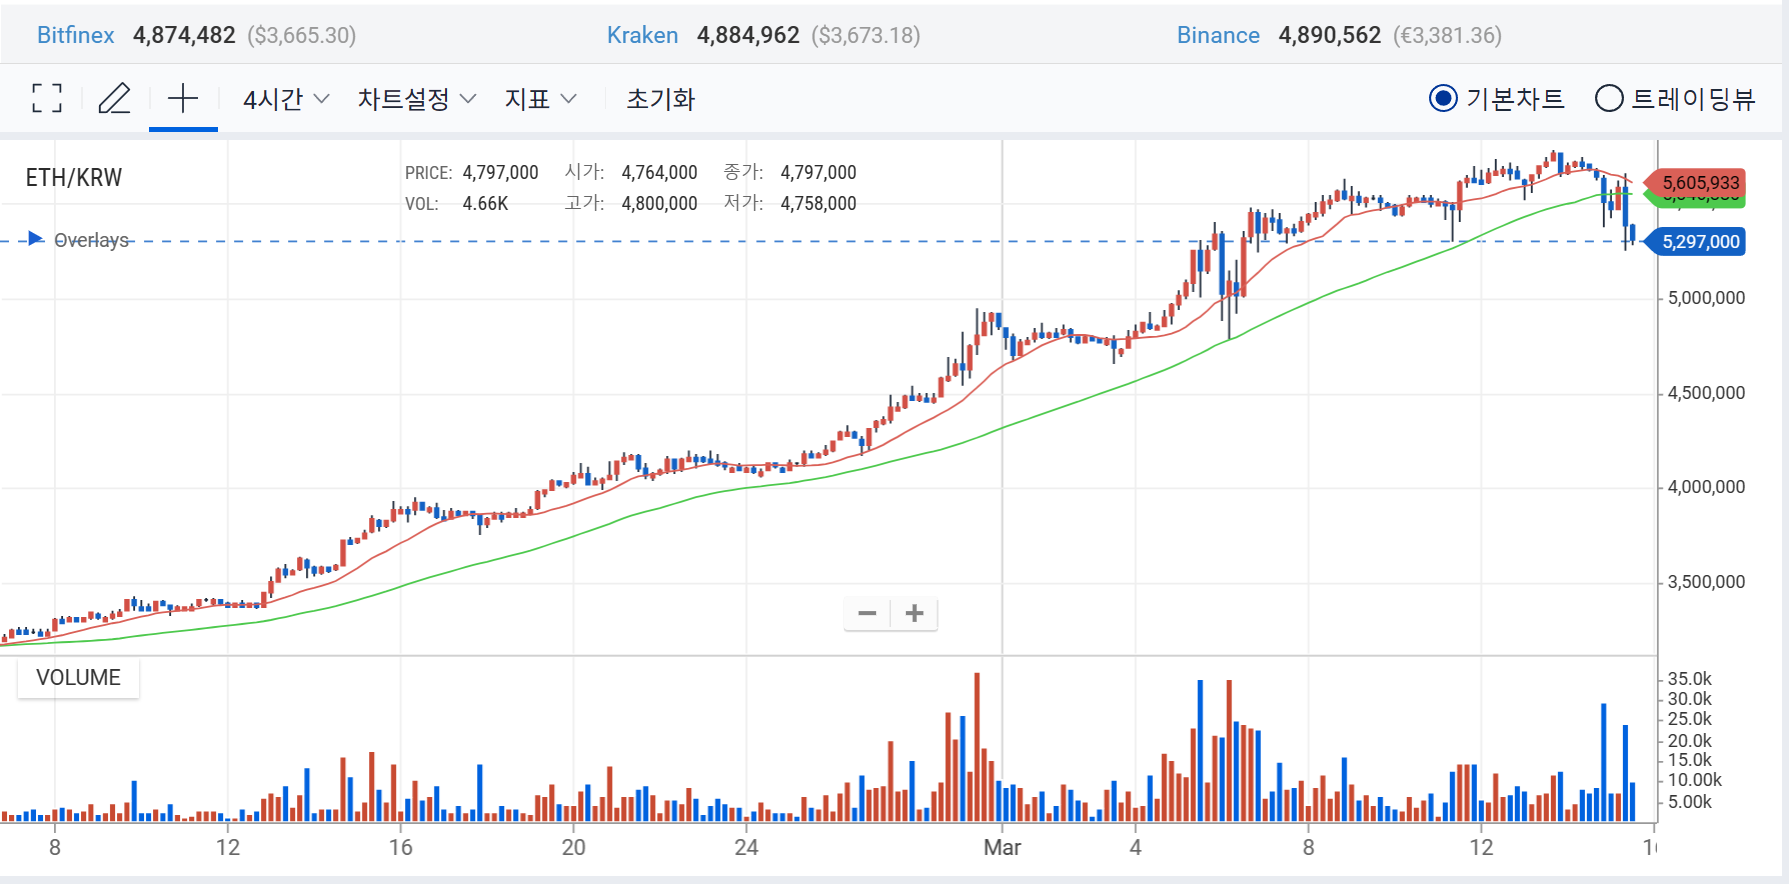Open the 4시간 timeframe dropdown
The width and height of the screenshot is (1789, 884).
coord(286,99)
